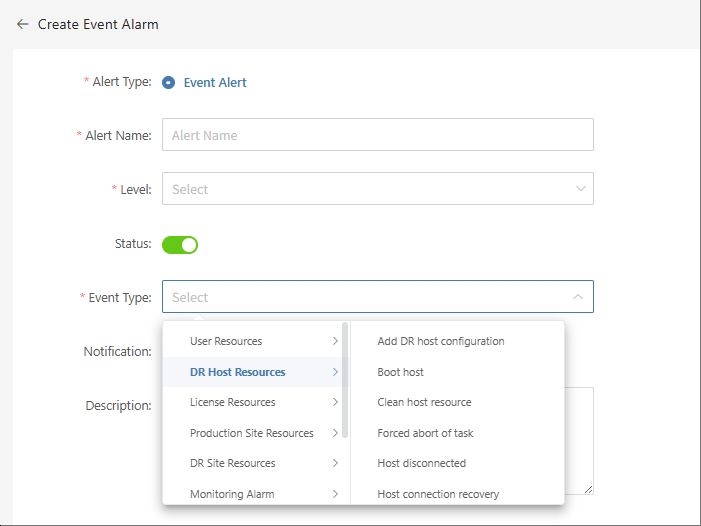This screenshot has width=701, height=526.
Task: Click the category list scrollbar
Action: coord(345,380)
